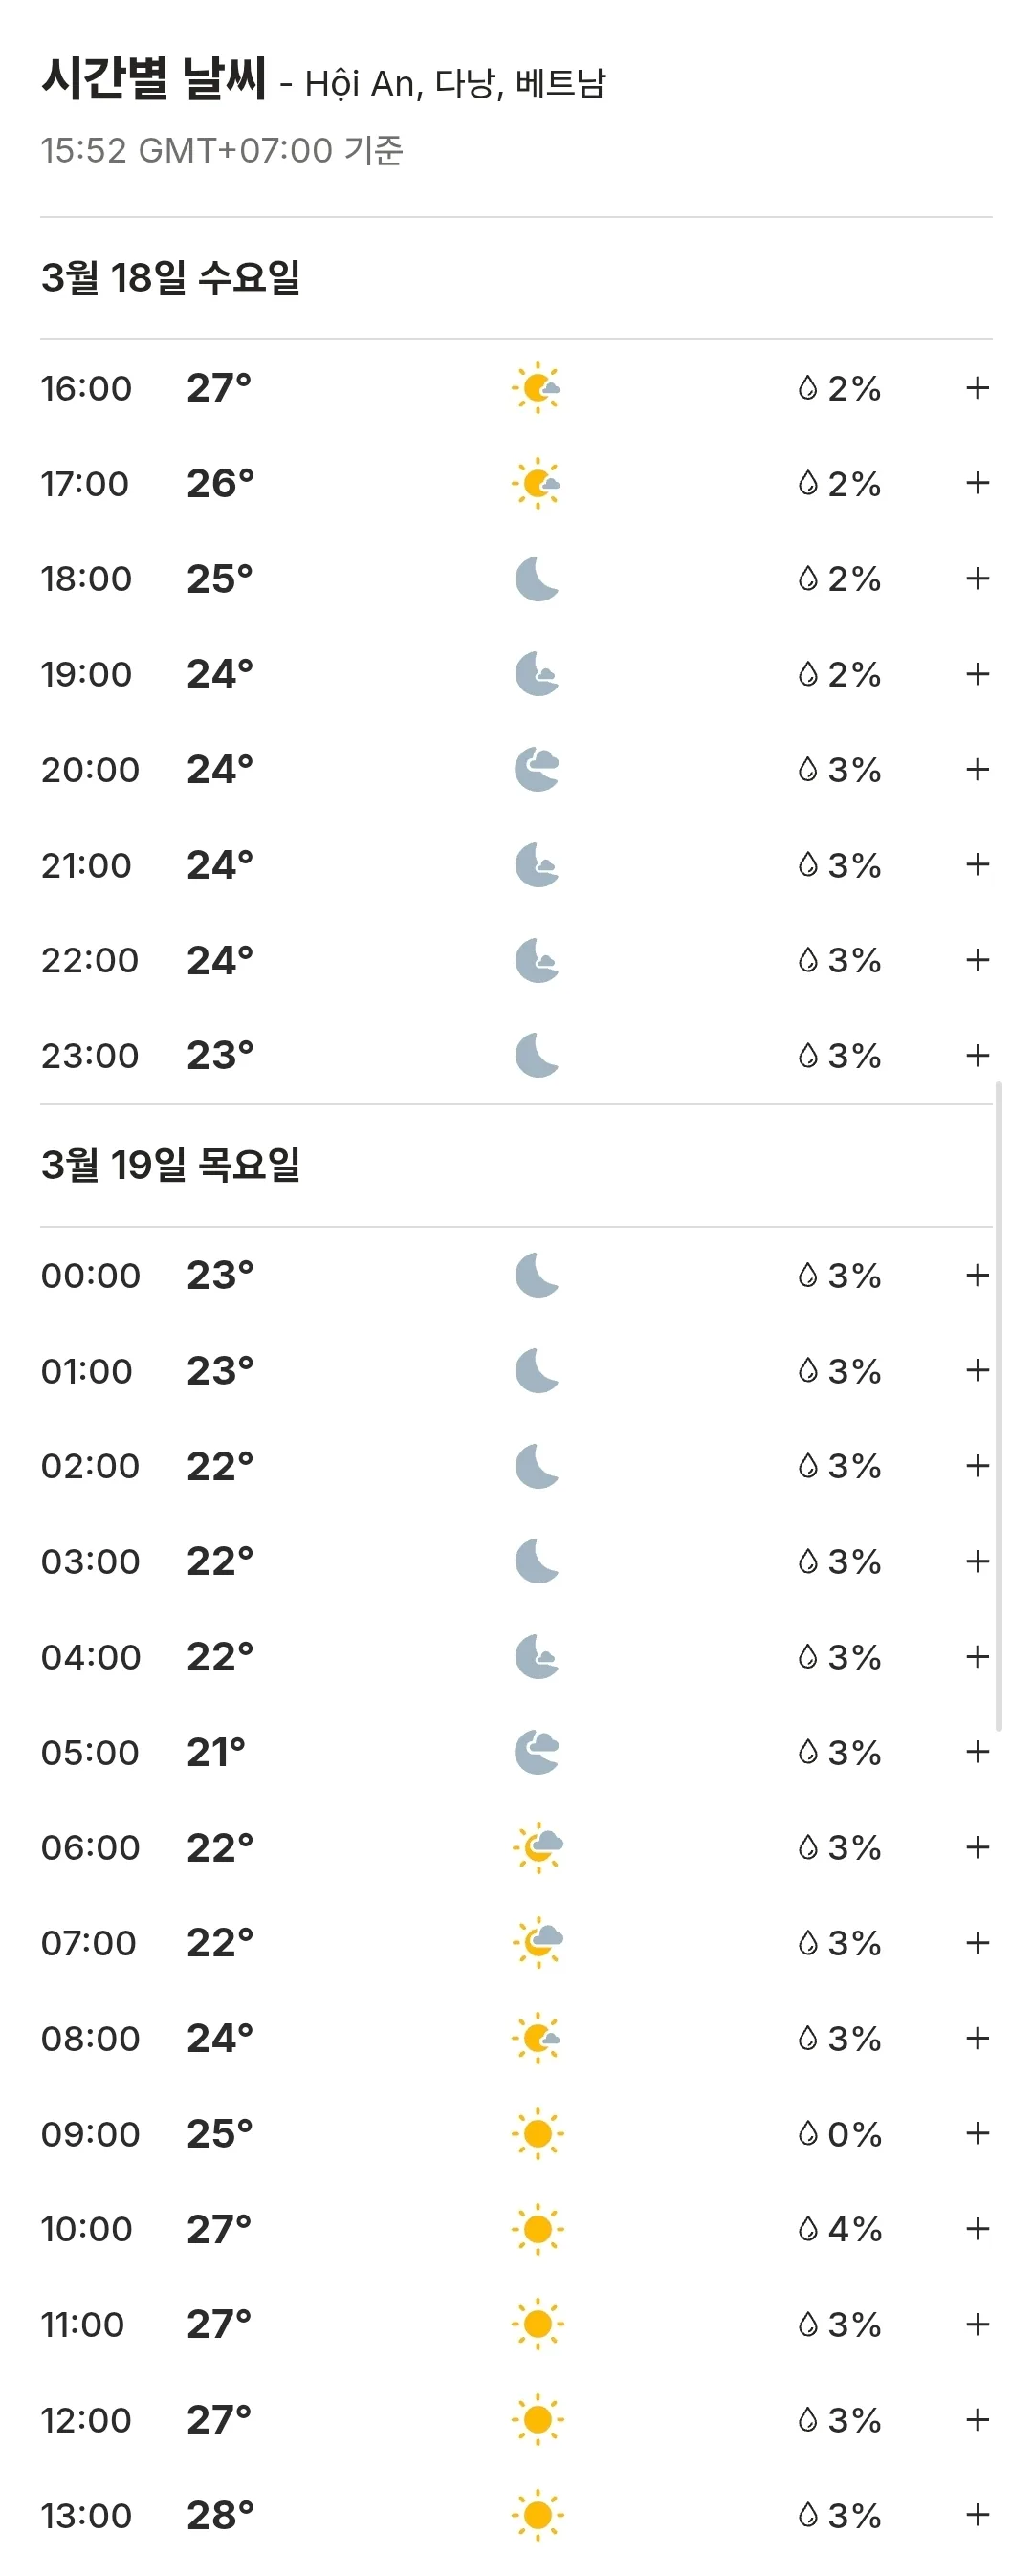1033x2576 pixels.
Task: Expand hourly details for 23:00
Action: (x=978, y=1055)
